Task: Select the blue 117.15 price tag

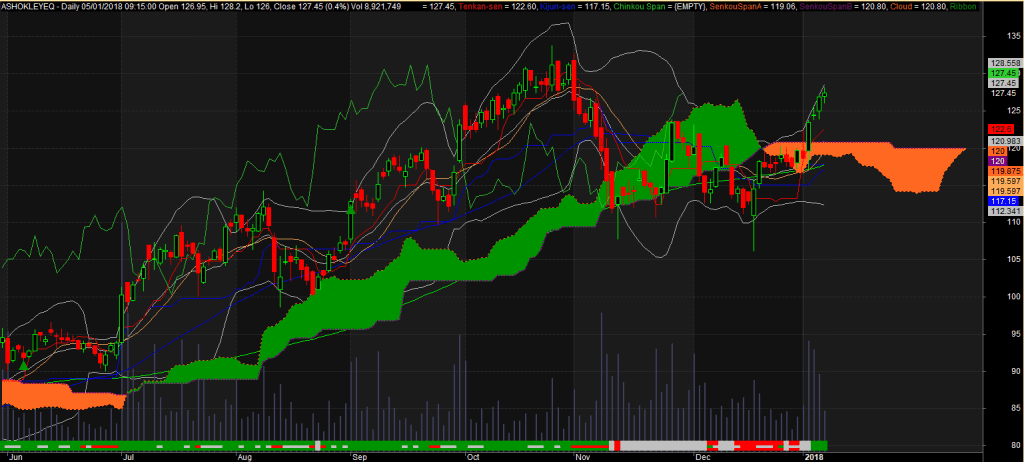Action: pos(1003,201)
